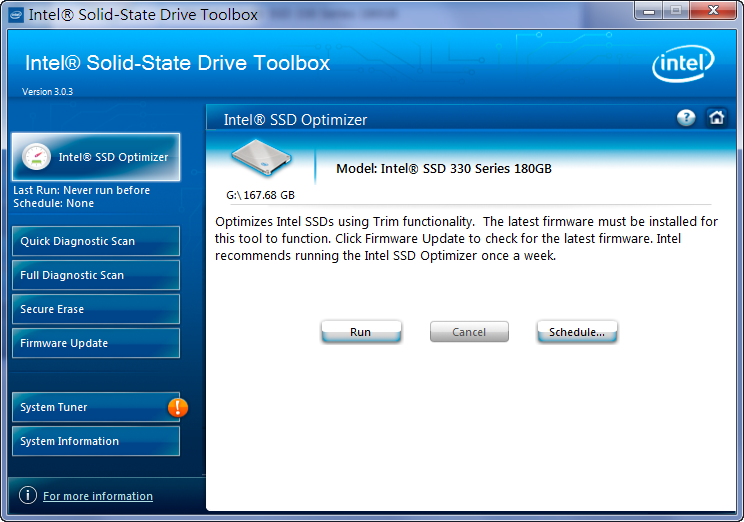This screenshot has width=744, height=522.
Task: Run the SSD Optimizer
Action: click(x=361, y=332)
